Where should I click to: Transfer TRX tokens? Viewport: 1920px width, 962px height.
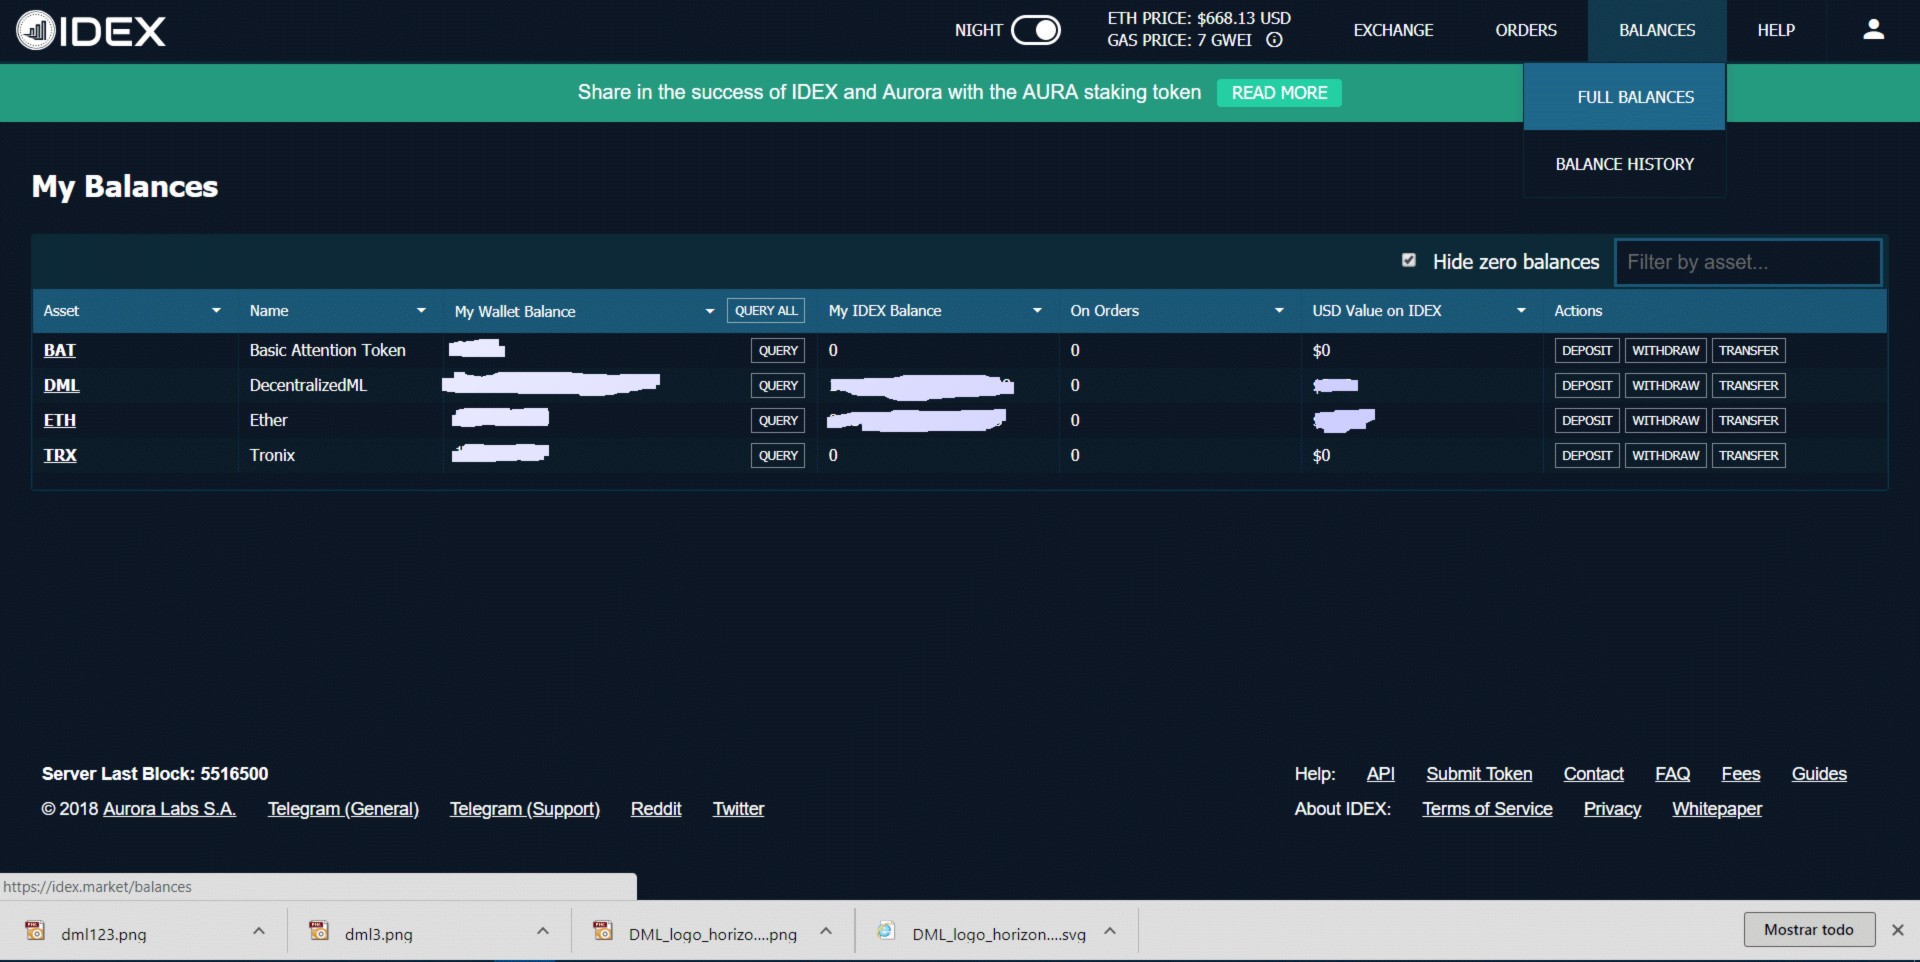[x=1749, y=456]
